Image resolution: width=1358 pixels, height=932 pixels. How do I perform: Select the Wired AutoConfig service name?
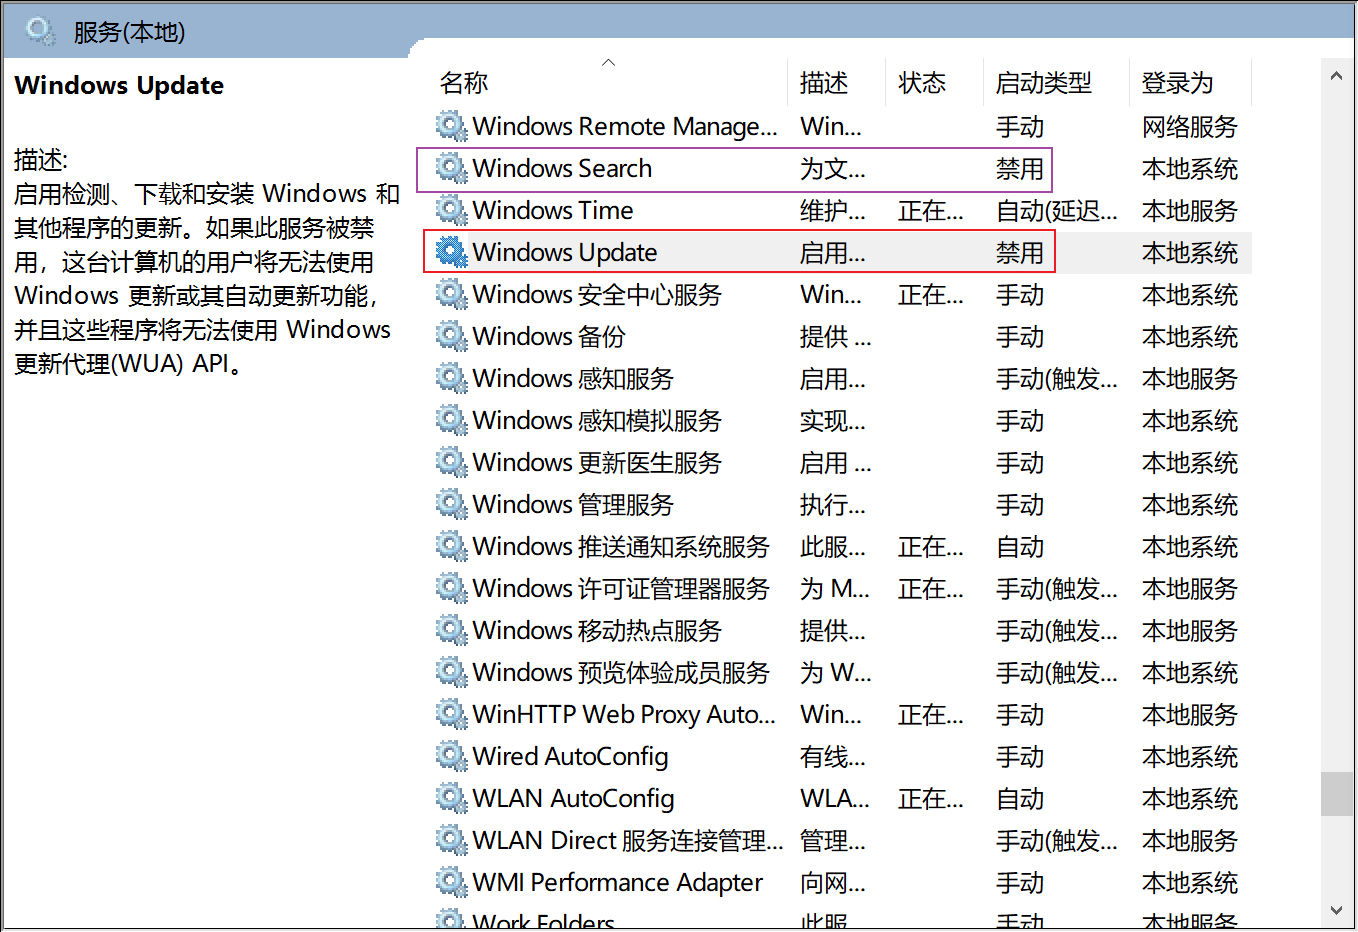[x=570, y=756]
